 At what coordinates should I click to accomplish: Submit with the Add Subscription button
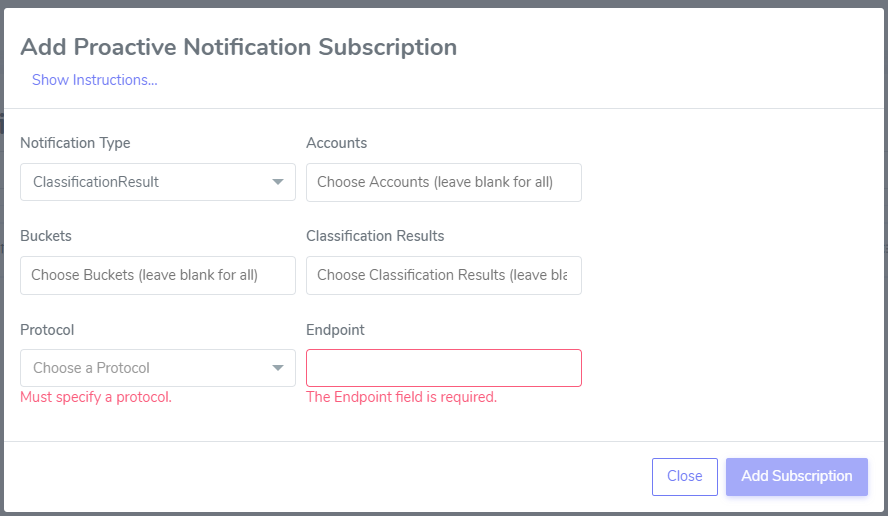797,477
